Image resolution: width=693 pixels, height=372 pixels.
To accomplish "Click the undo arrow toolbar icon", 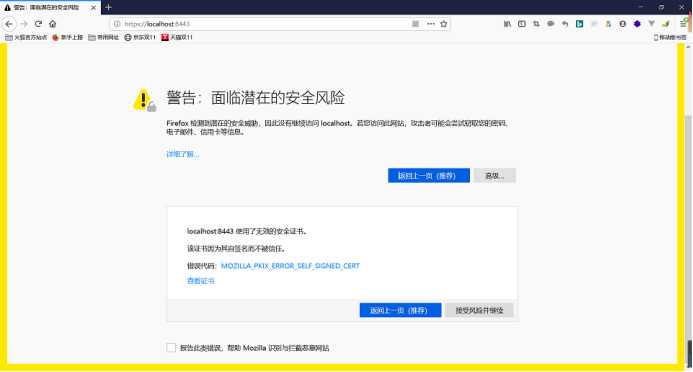I will pos(565,24).
